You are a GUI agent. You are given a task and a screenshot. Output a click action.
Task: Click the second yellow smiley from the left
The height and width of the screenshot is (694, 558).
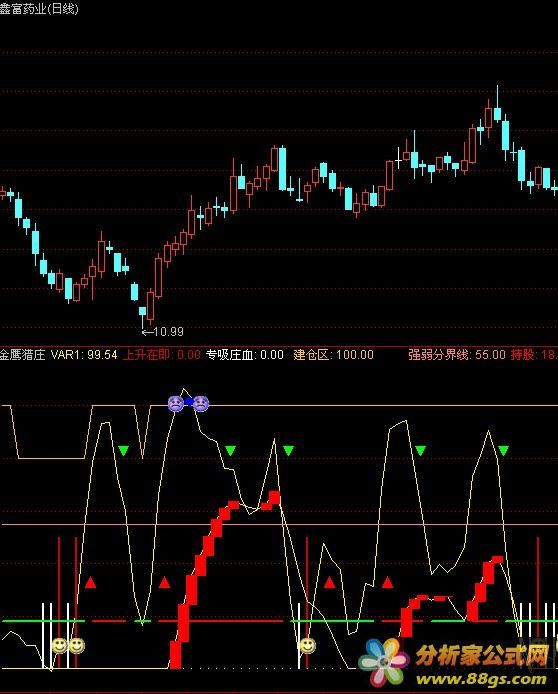pos(77,645)
